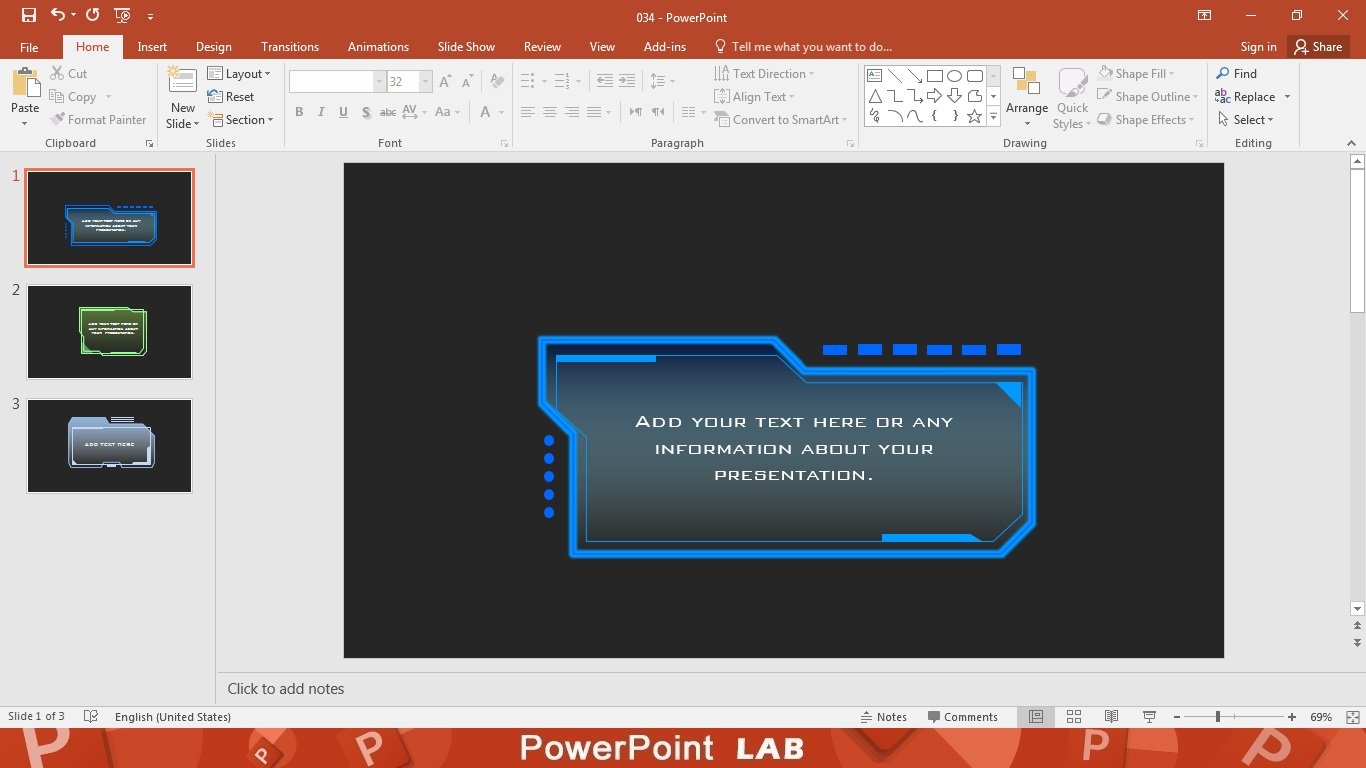Switch to the Design tab
The width and height of the screenshot is (1366, 768).
coord(213,46)
